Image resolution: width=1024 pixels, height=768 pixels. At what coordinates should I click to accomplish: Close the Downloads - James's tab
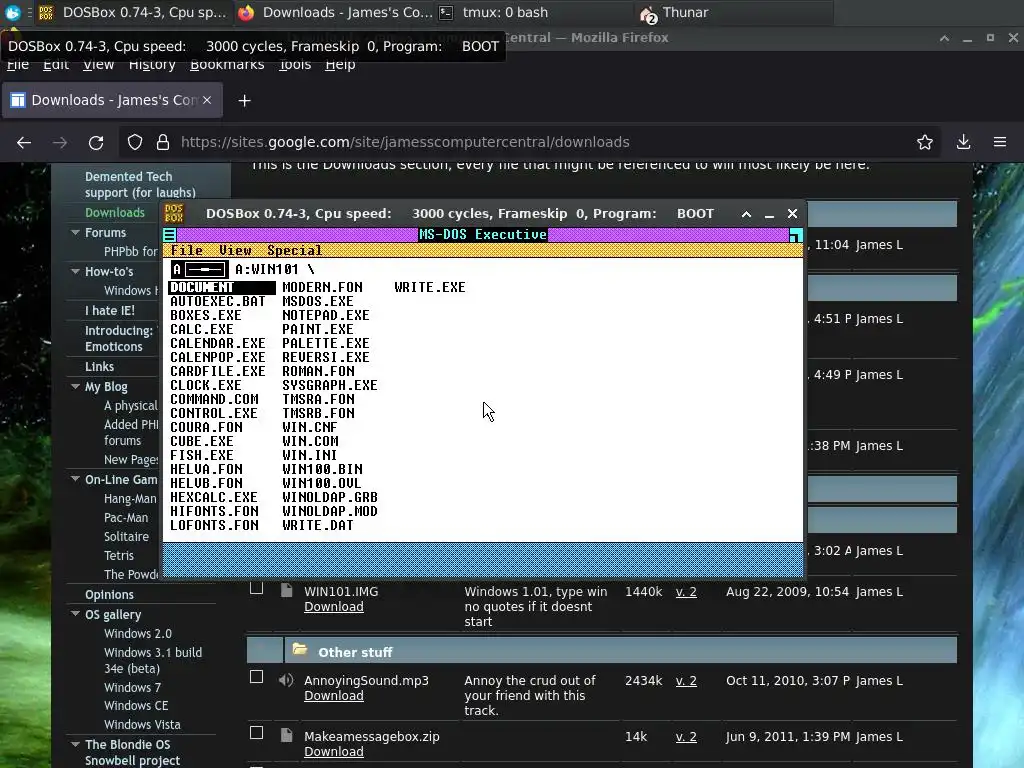point(206,100)
